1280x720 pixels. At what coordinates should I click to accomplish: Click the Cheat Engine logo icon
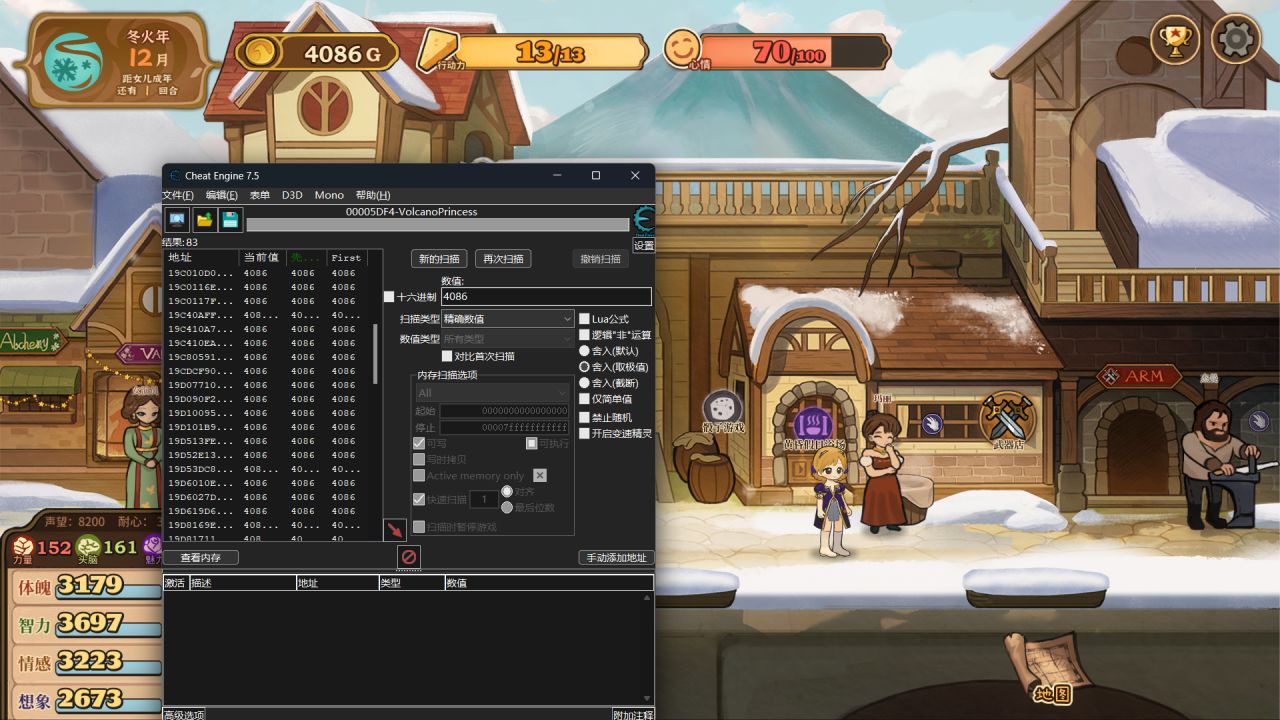[644, 219]
